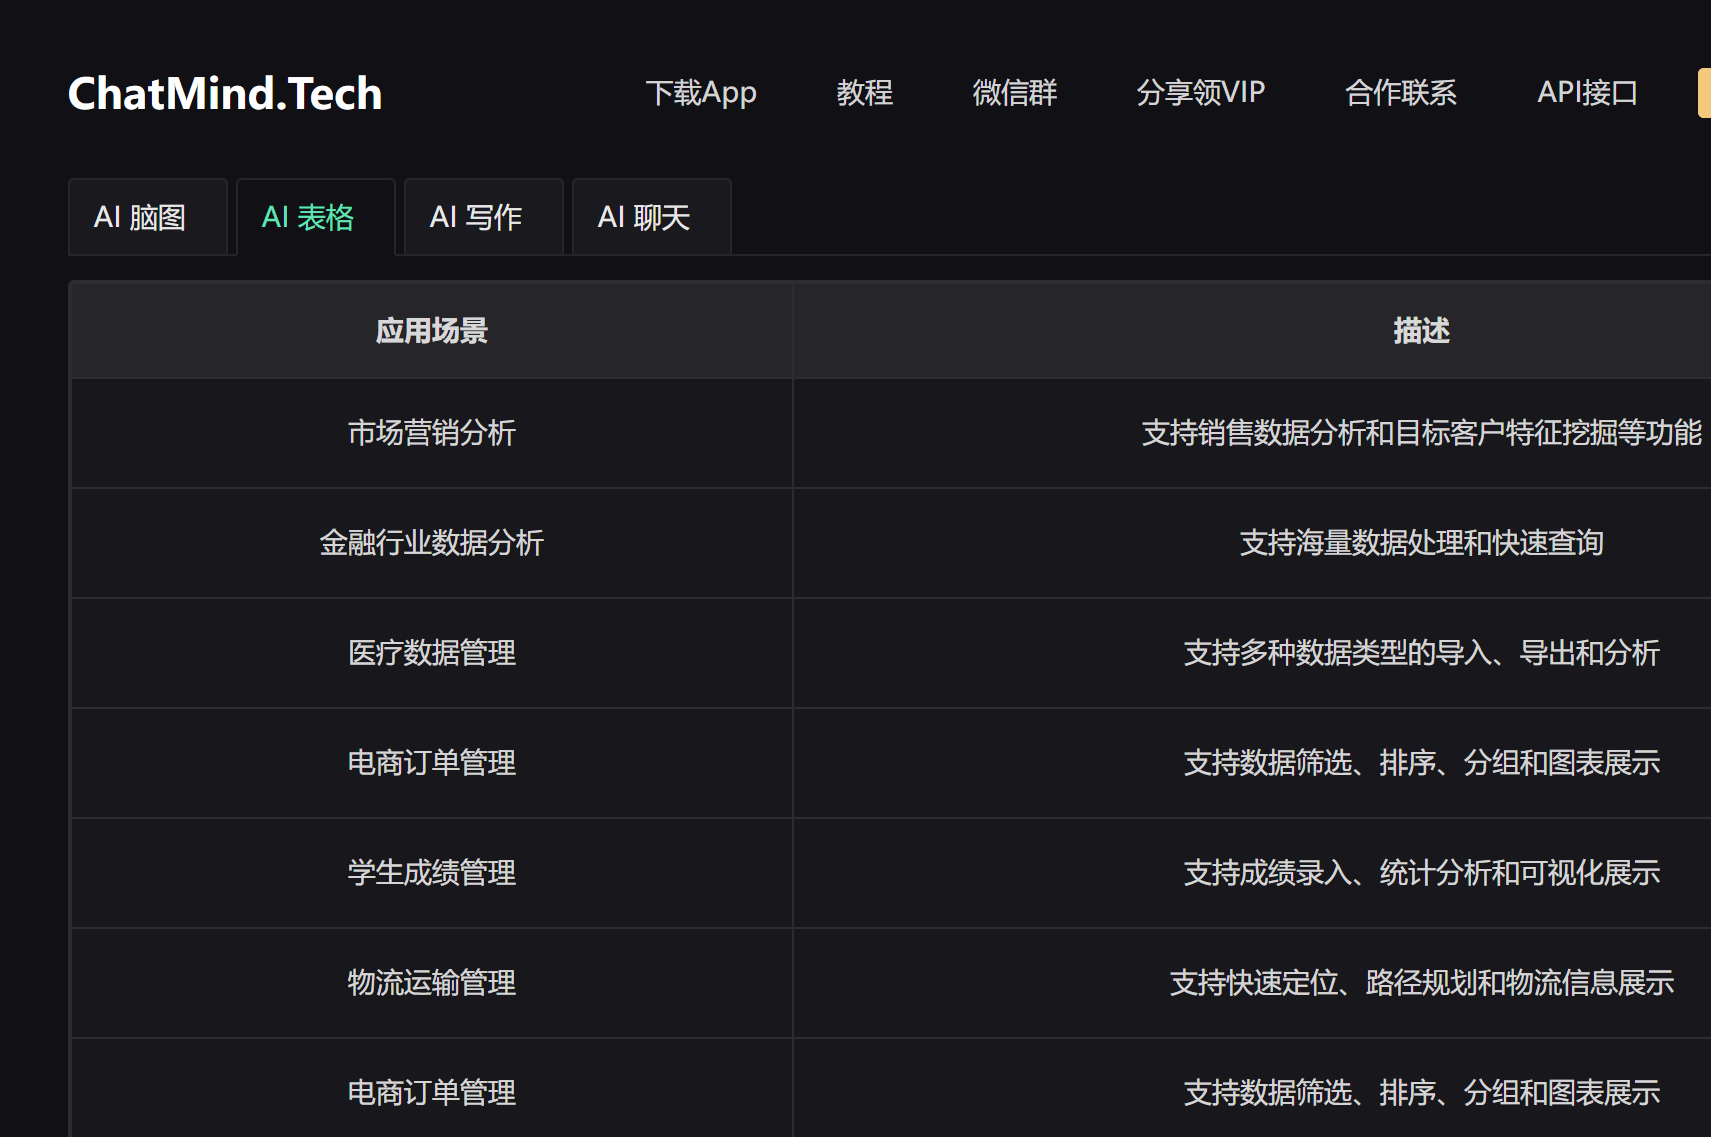Switch to the AI 脑图 tab
Viewport: 1711px width, 1137px height.
(x=148, y=217)
